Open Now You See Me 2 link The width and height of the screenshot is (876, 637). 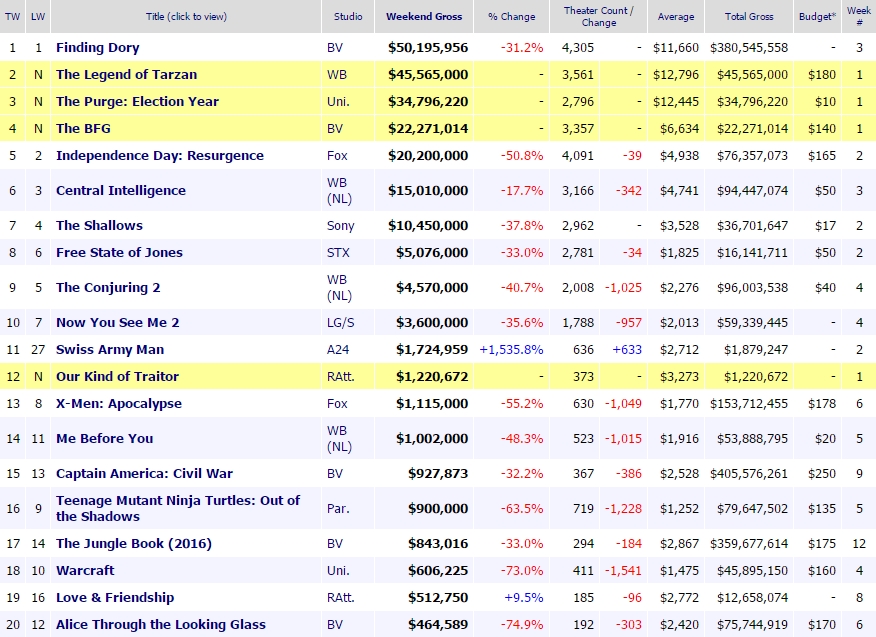click(x=117, y=322)
